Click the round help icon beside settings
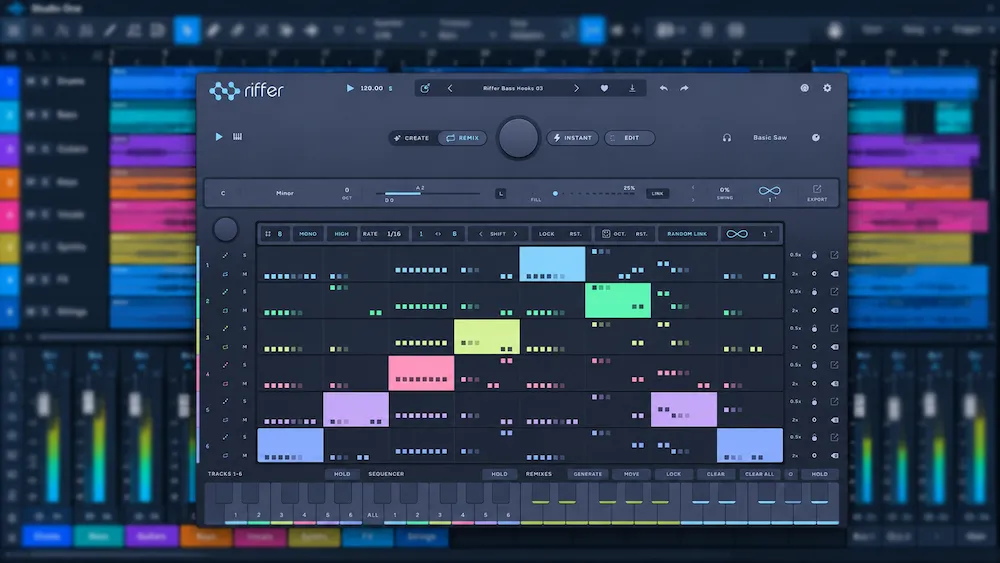 [x=805, y=88]
